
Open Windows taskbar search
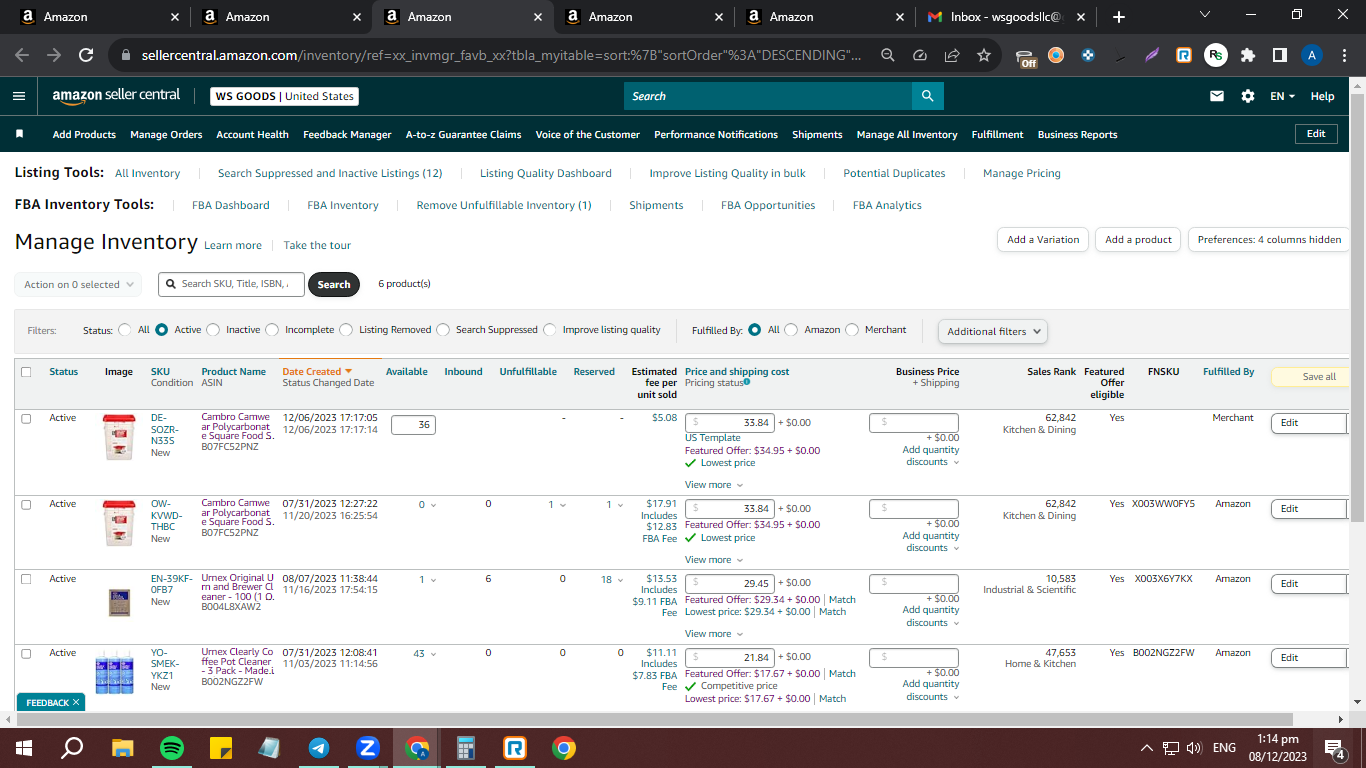pos(72,748)
